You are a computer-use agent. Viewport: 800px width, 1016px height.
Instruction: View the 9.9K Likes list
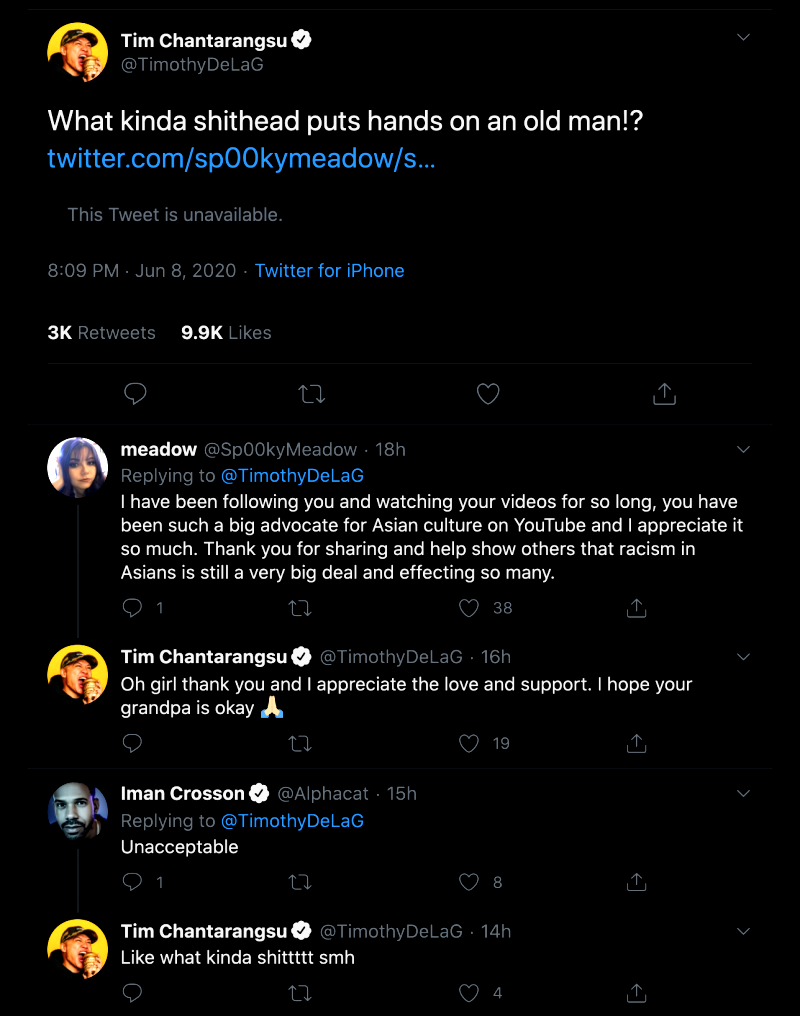226,333
